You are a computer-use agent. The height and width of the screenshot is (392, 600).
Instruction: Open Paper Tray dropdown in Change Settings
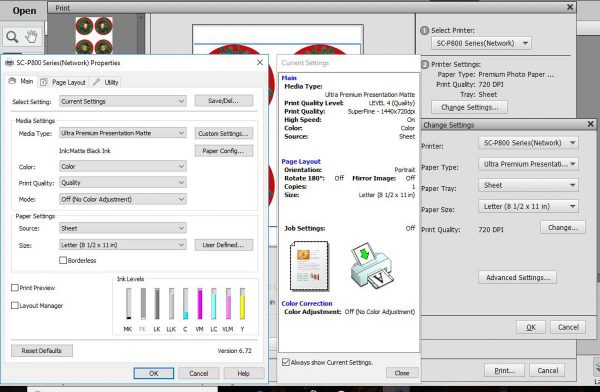528,185
